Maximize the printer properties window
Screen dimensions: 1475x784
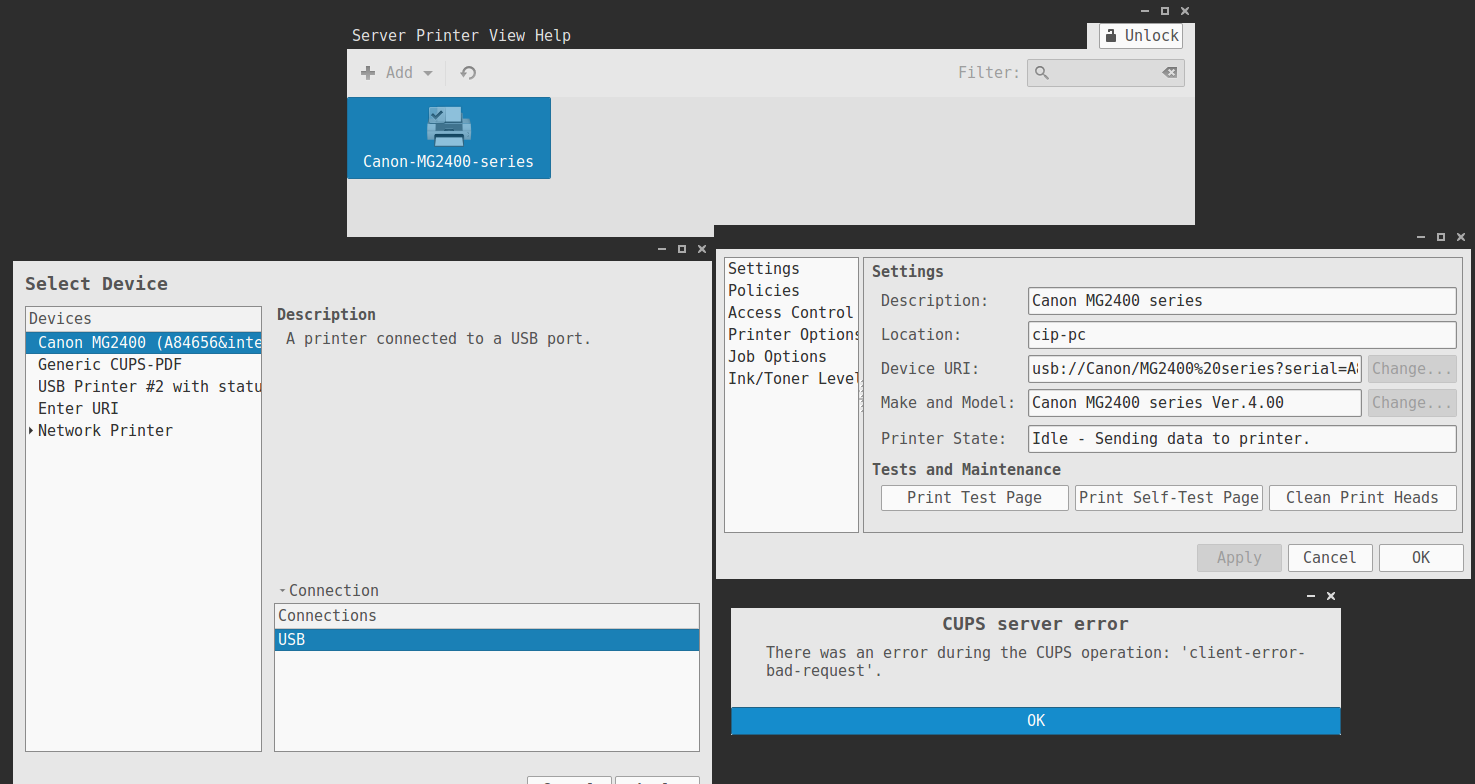pyautogui.click(x=1441, y=237)
